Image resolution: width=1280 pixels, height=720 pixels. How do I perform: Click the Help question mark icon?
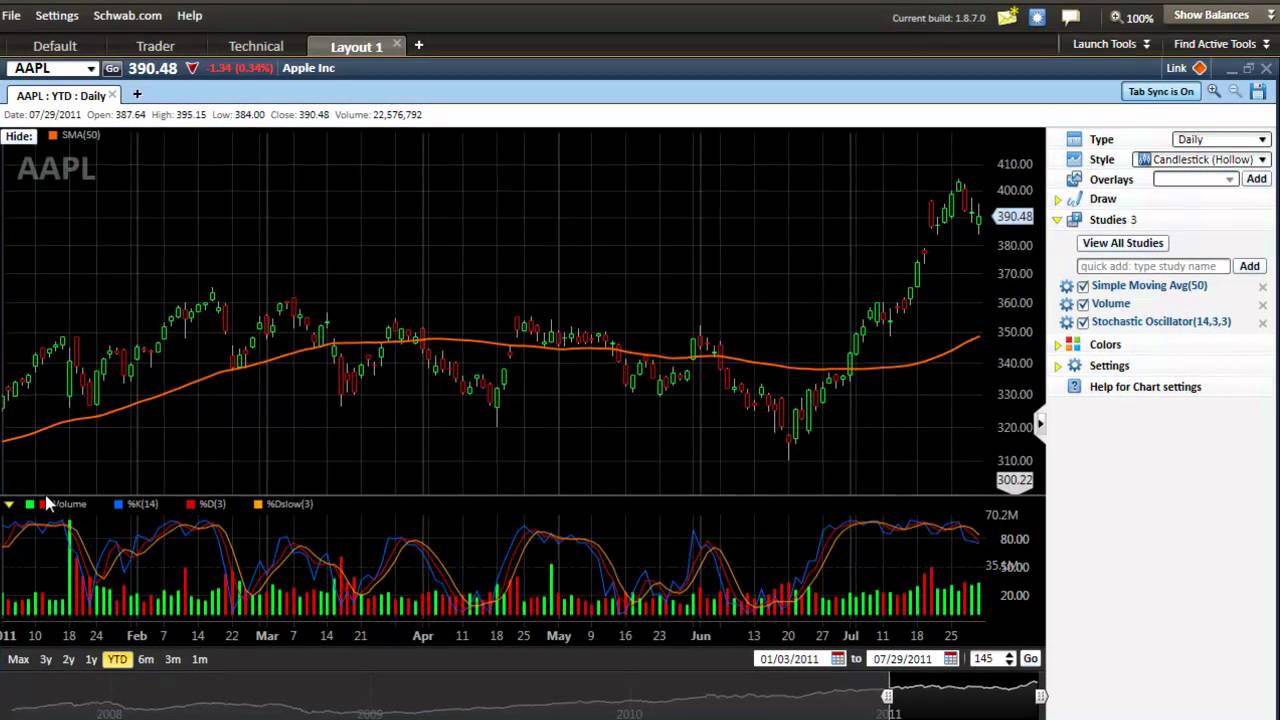click(x=1074, y=386)
